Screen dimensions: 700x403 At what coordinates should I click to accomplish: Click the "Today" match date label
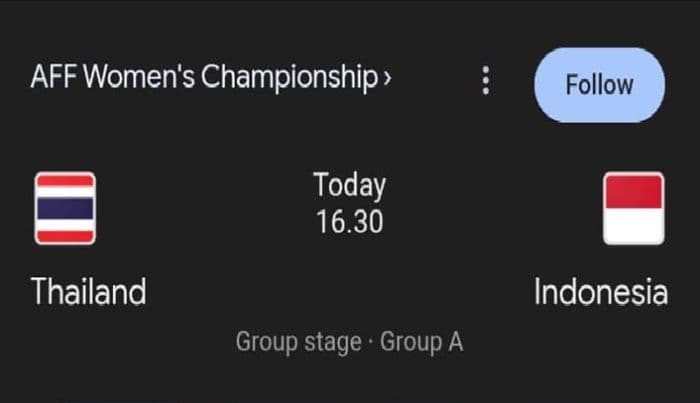349,185
